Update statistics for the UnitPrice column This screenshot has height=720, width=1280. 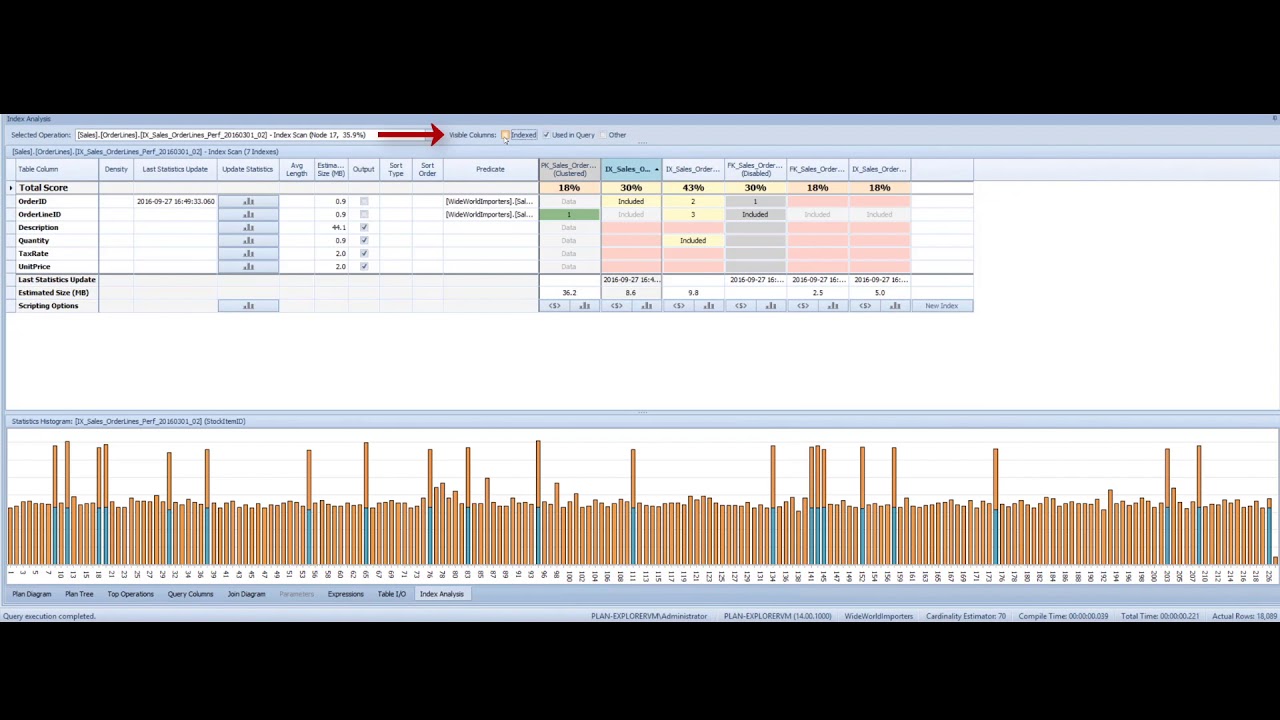tap(248, 267)
